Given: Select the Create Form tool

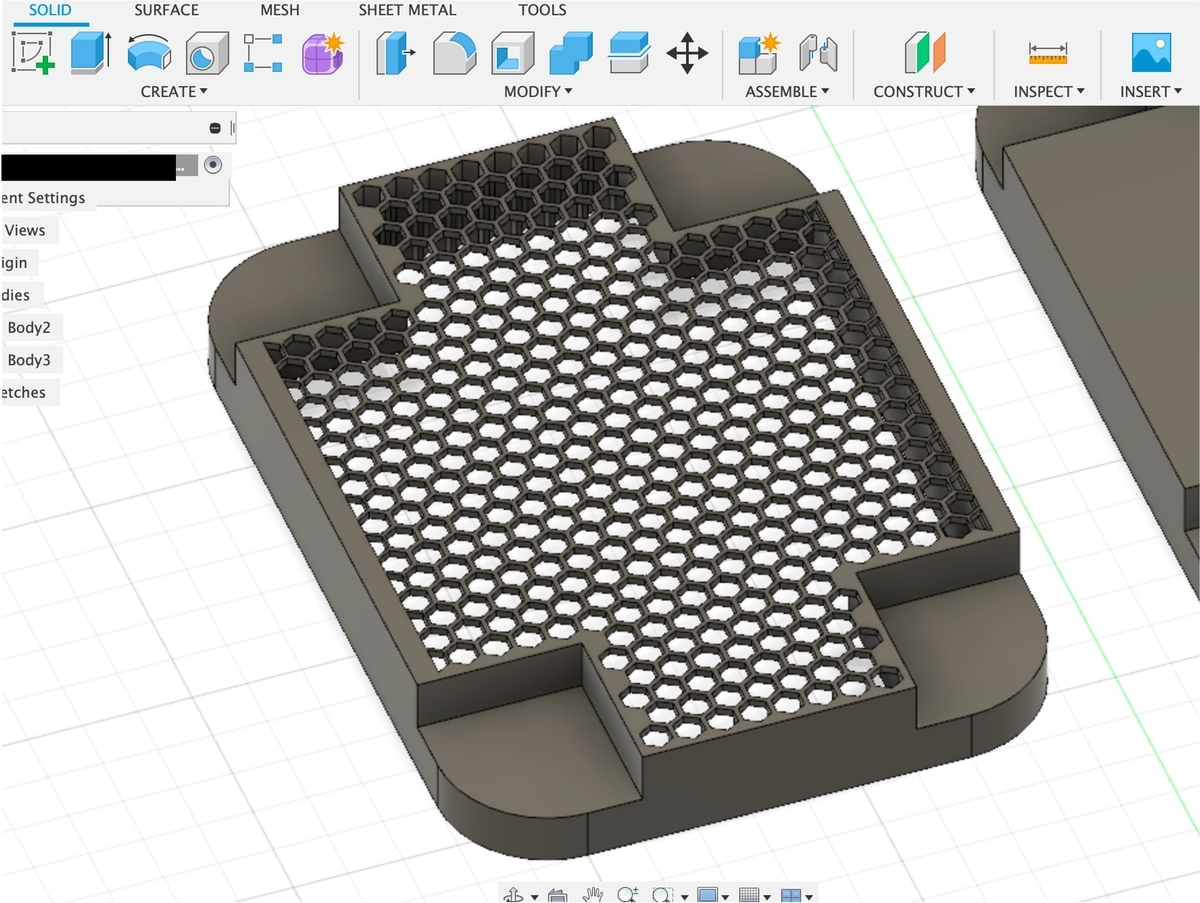Looking at the screenshot, I should 323,52.
